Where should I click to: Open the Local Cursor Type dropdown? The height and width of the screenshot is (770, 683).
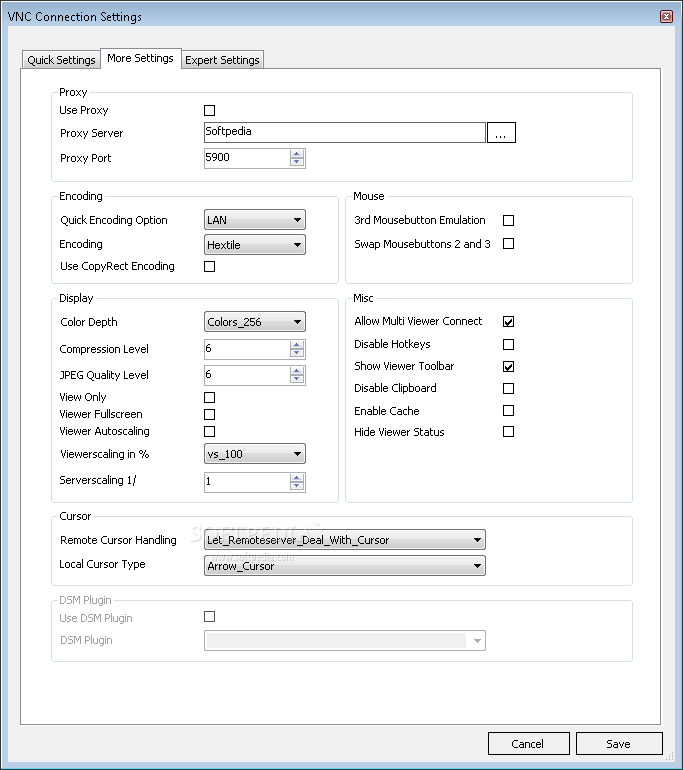click(x=345, y=566)
